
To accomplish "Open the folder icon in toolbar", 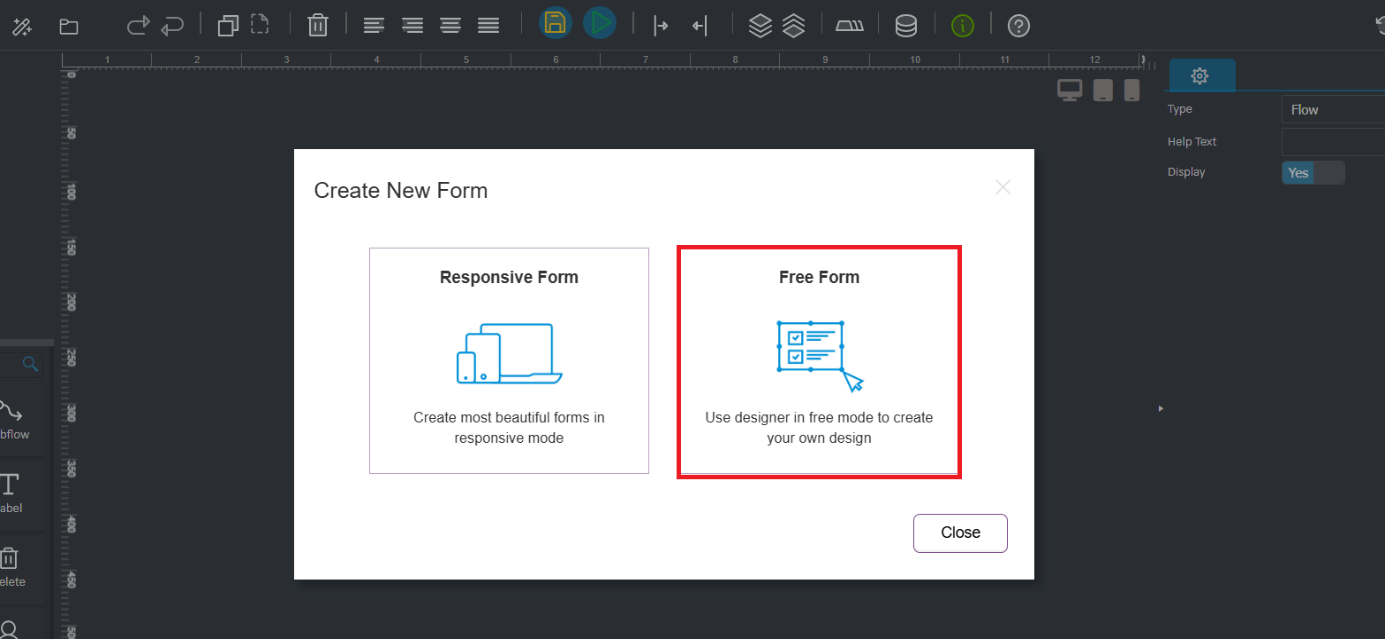I will [69, 27].
